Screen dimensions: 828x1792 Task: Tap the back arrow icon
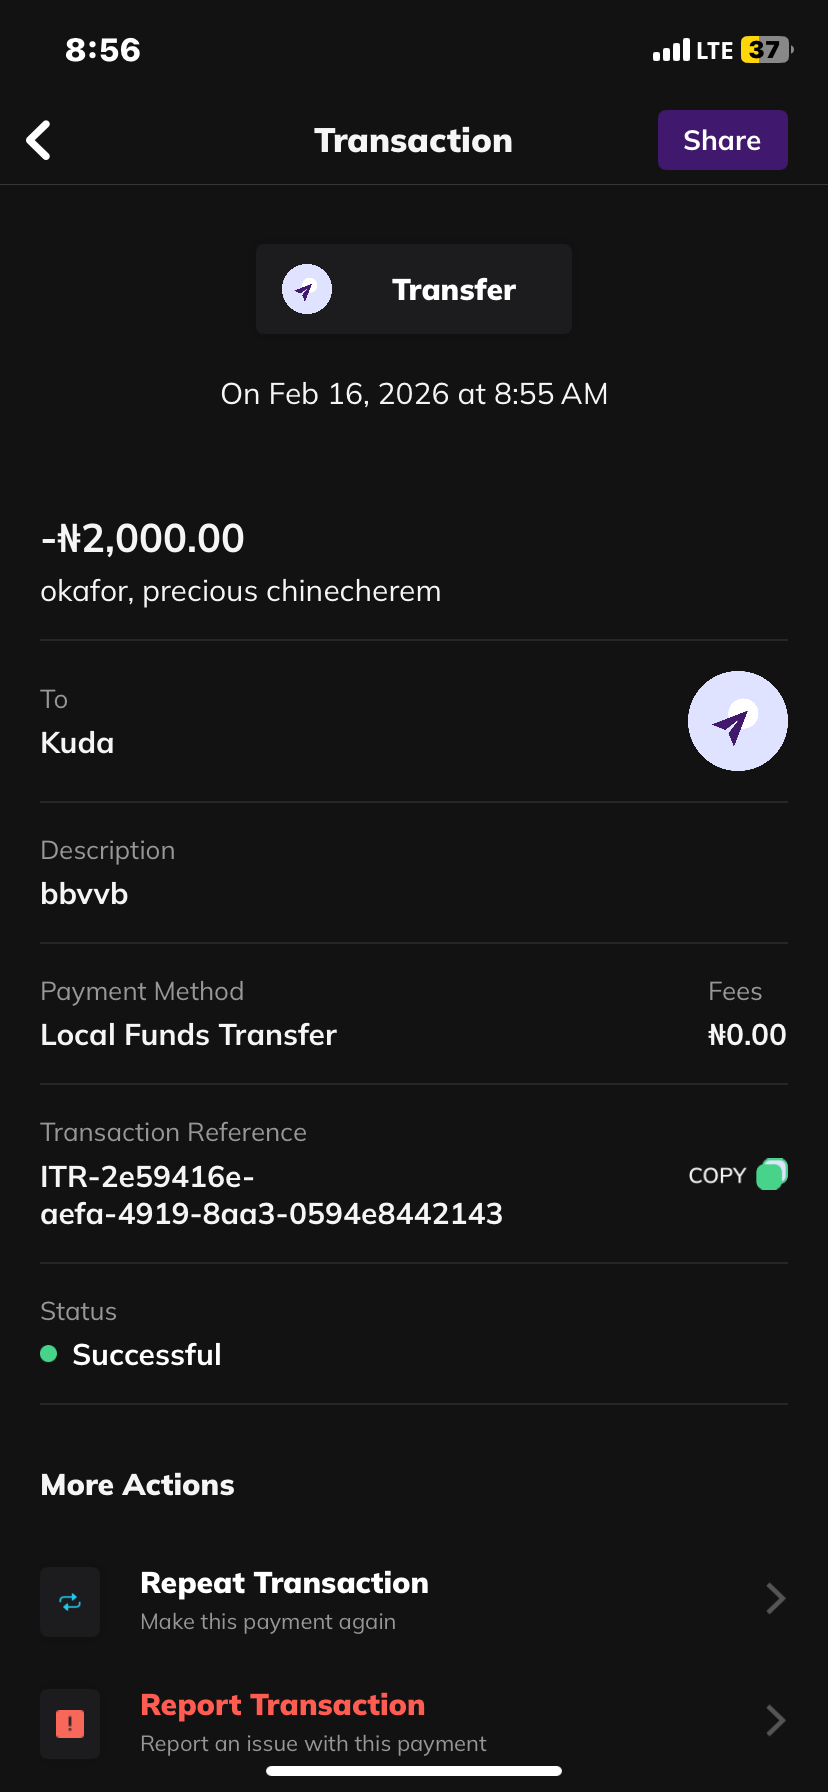click(x=38, y=141)
